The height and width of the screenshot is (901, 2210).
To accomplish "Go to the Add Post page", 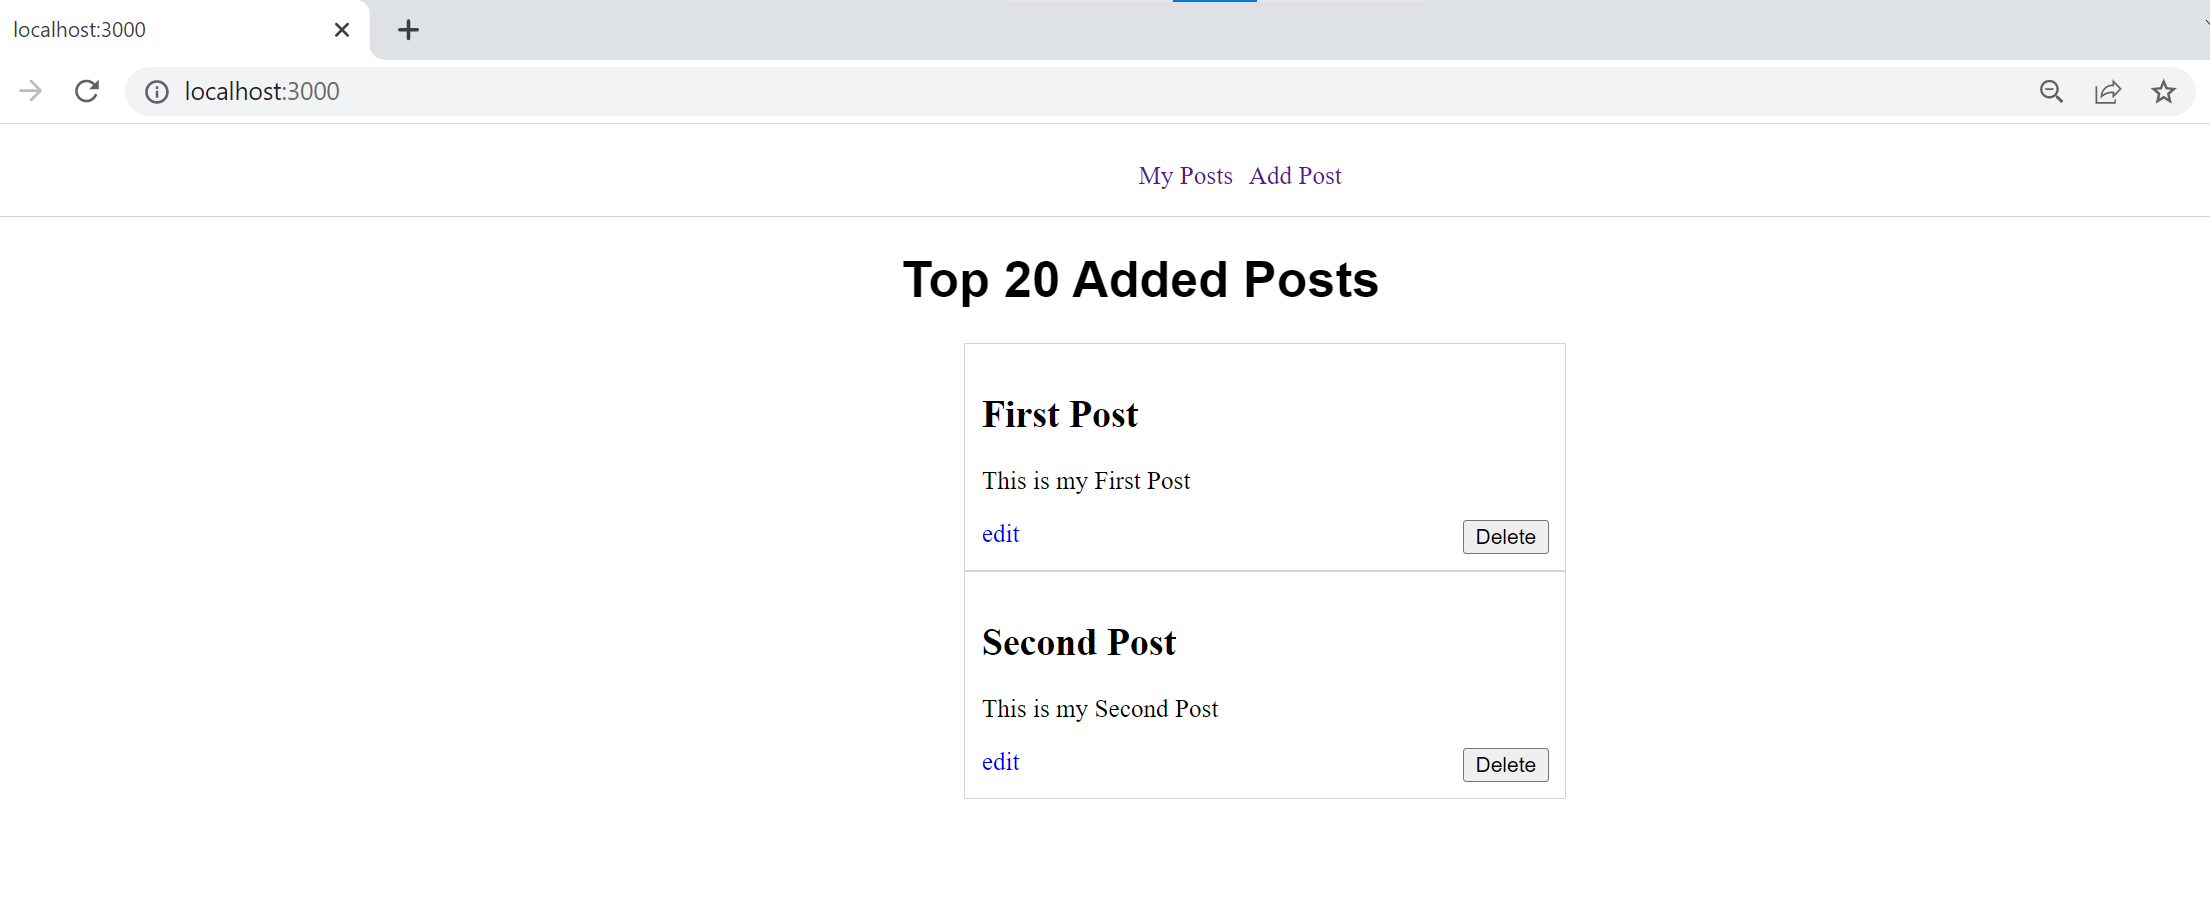I will [1295, 176].
